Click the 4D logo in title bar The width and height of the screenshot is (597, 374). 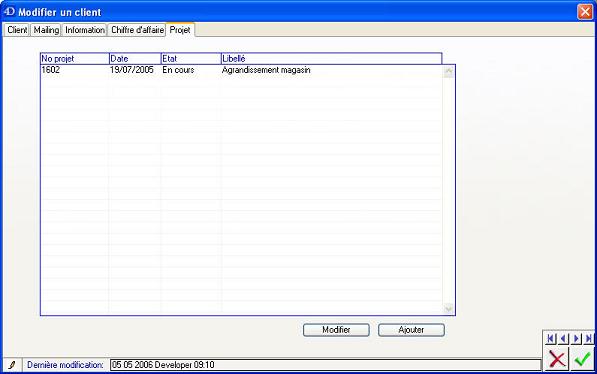[9, 12]
